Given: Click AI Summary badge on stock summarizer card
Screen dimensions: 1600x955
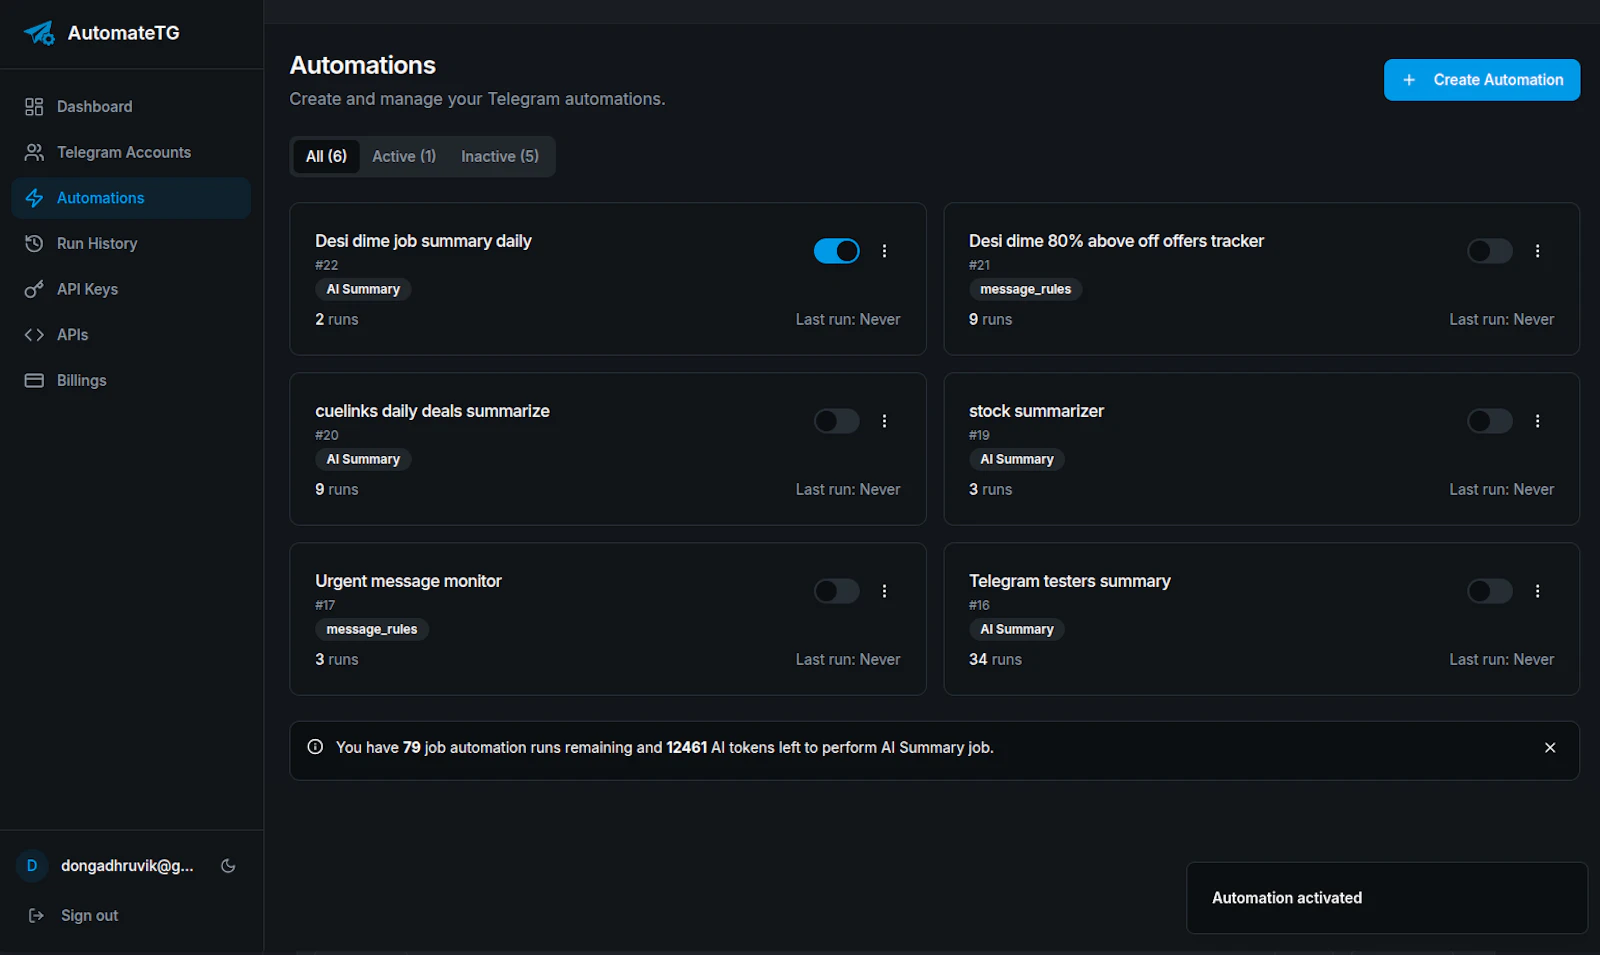Looking at the screenshot, I should (x=1017, y=459).
